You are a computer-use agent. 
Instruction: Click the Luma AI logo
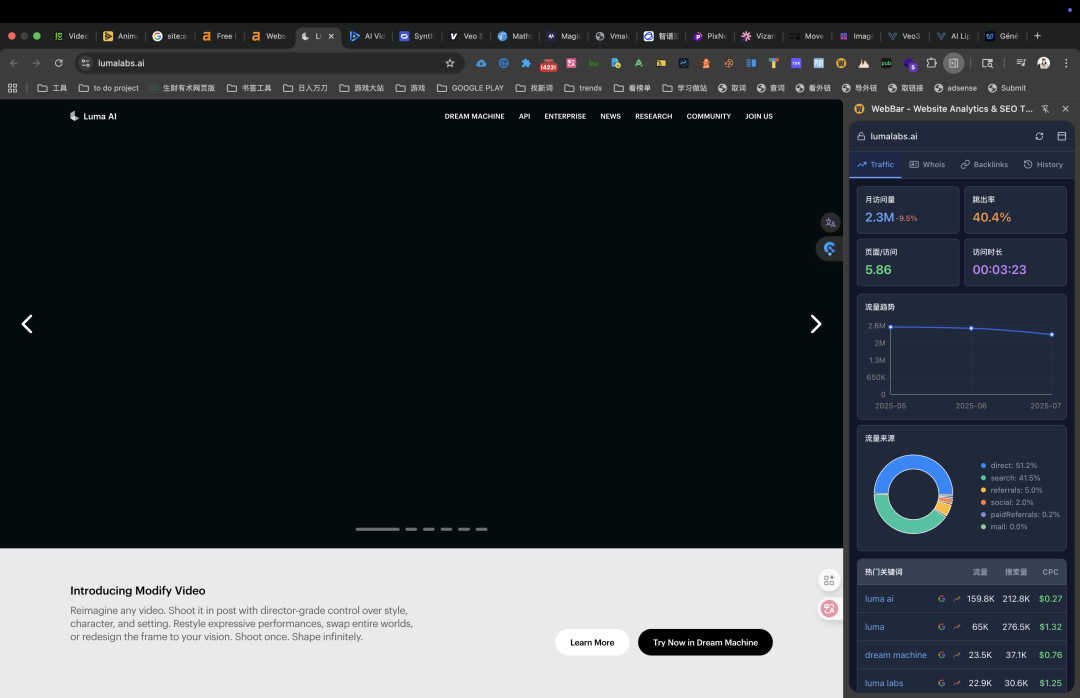(93, 116)
